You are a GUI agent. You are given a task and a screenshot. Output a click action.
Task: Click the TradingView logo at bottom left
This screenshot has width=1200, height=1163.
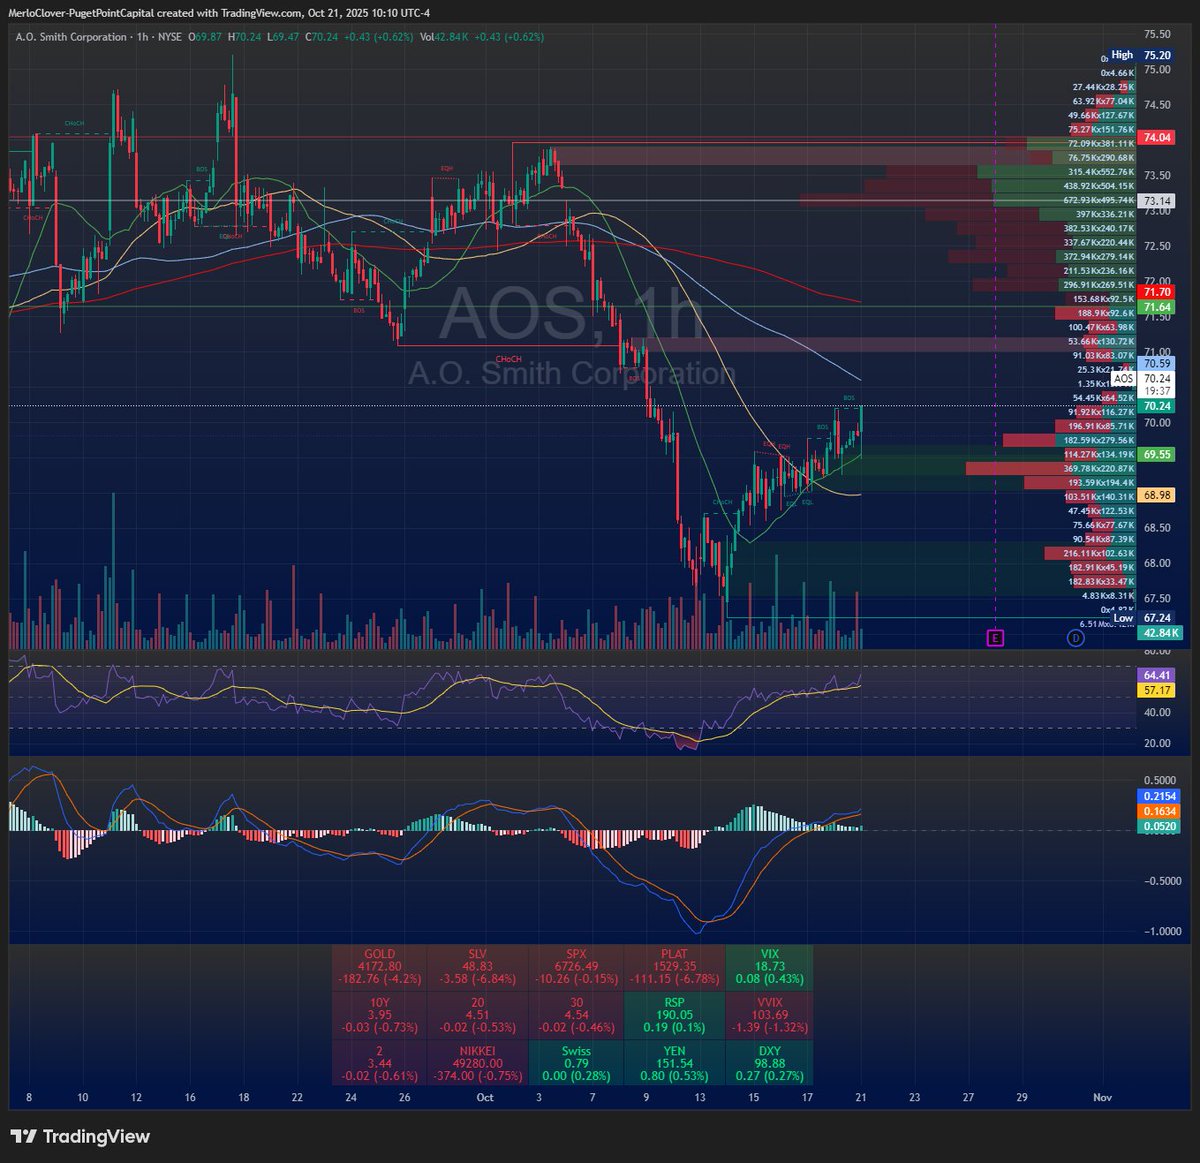(x=80, y=1136)
